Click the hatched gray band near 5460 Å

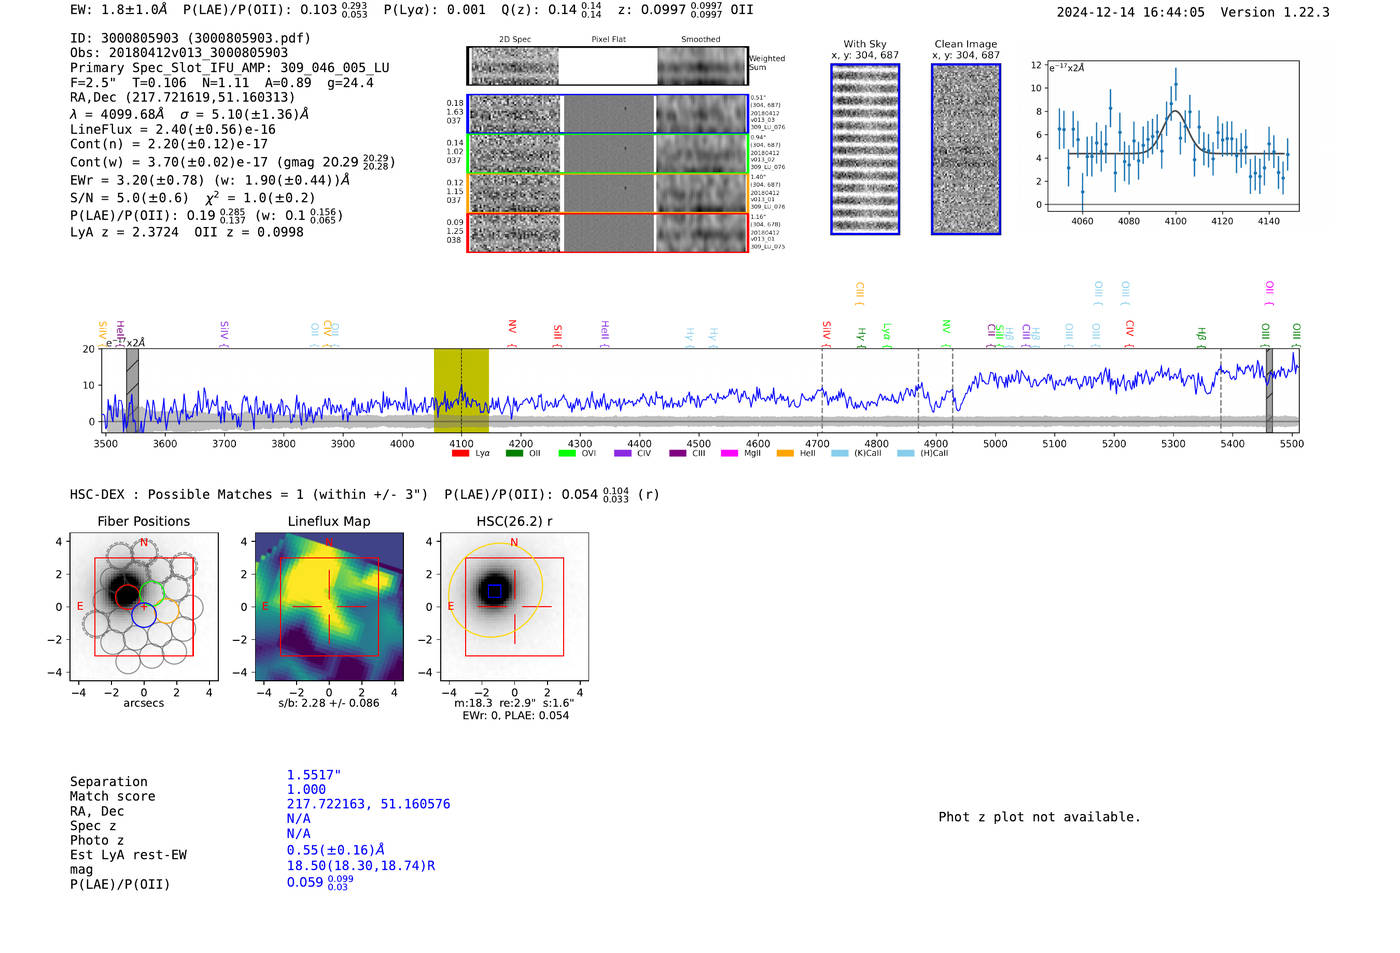(1269, 390)
